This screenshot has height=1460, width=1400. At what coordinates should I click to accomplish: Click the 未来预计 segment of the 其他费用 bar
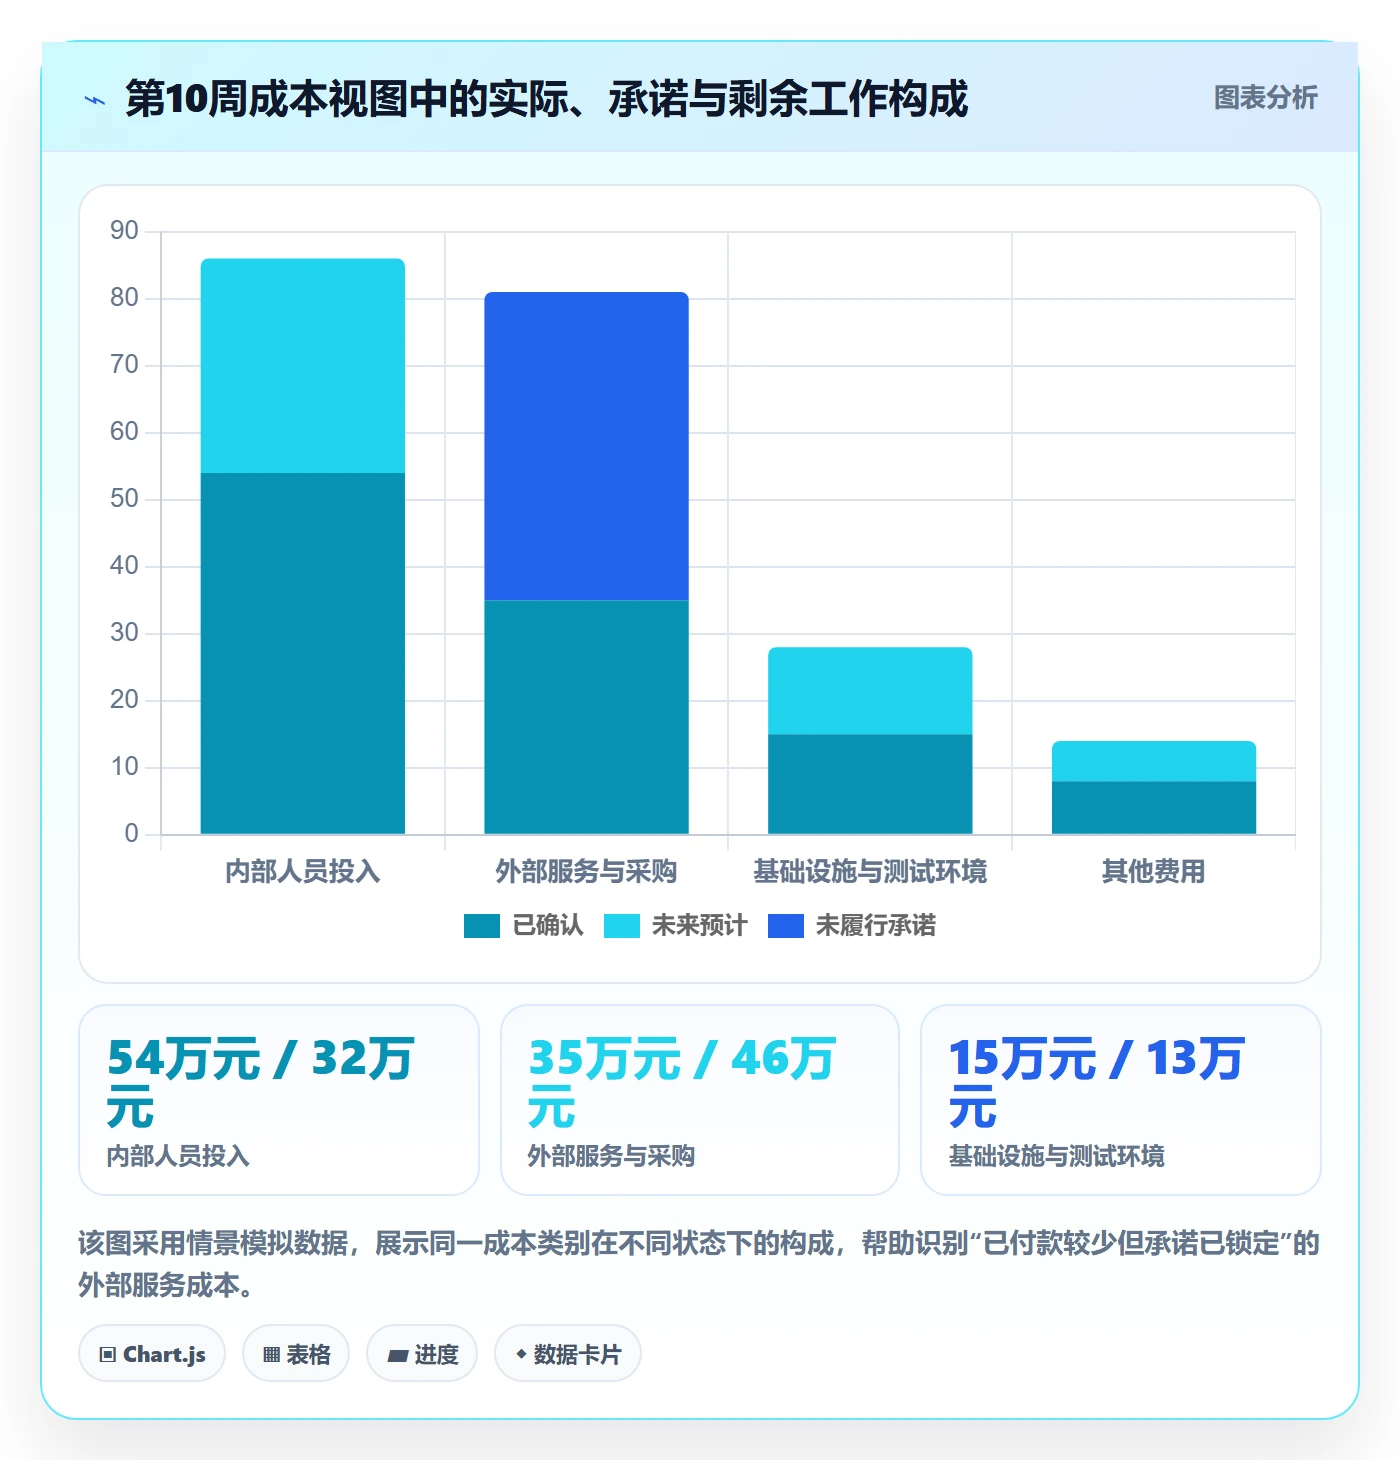[1154, 761]
